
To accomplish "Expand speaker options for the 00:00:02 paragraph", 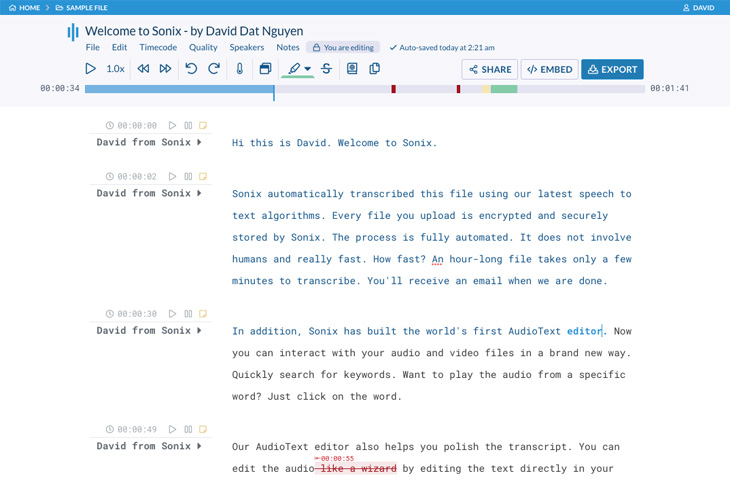I will coord(199,193).
